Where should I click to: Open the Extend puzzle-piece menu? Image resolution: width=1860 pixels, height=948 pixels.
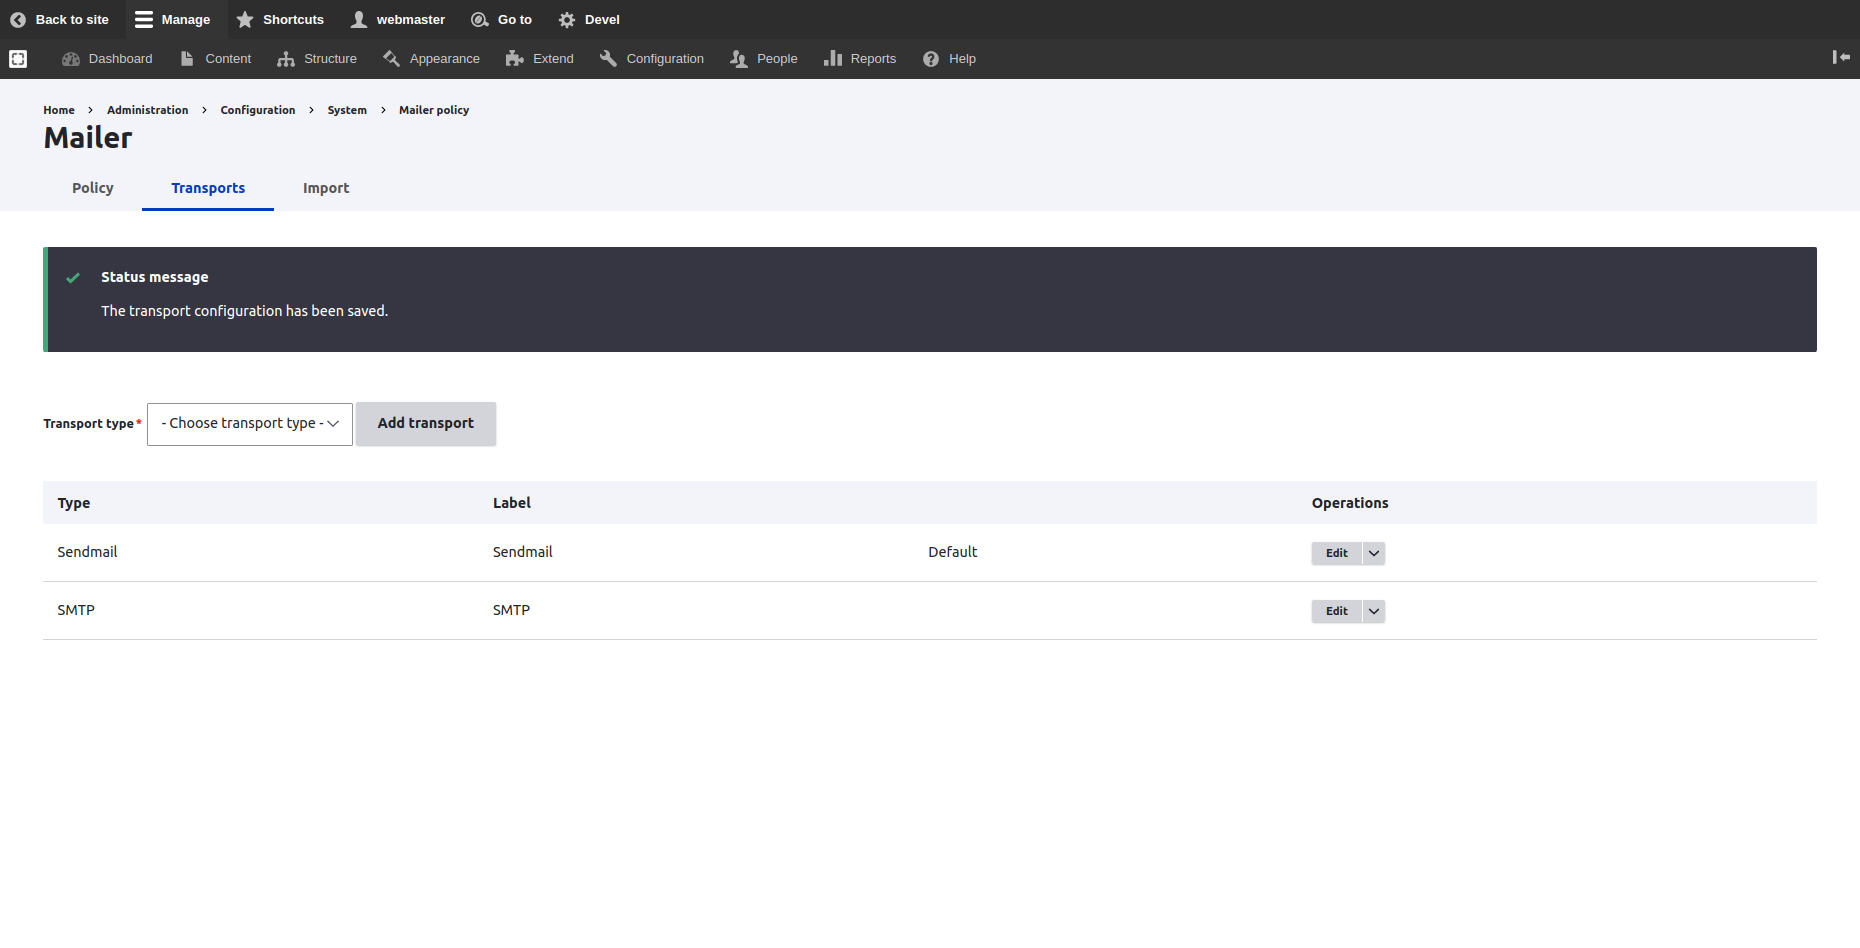tap(540, 59)
